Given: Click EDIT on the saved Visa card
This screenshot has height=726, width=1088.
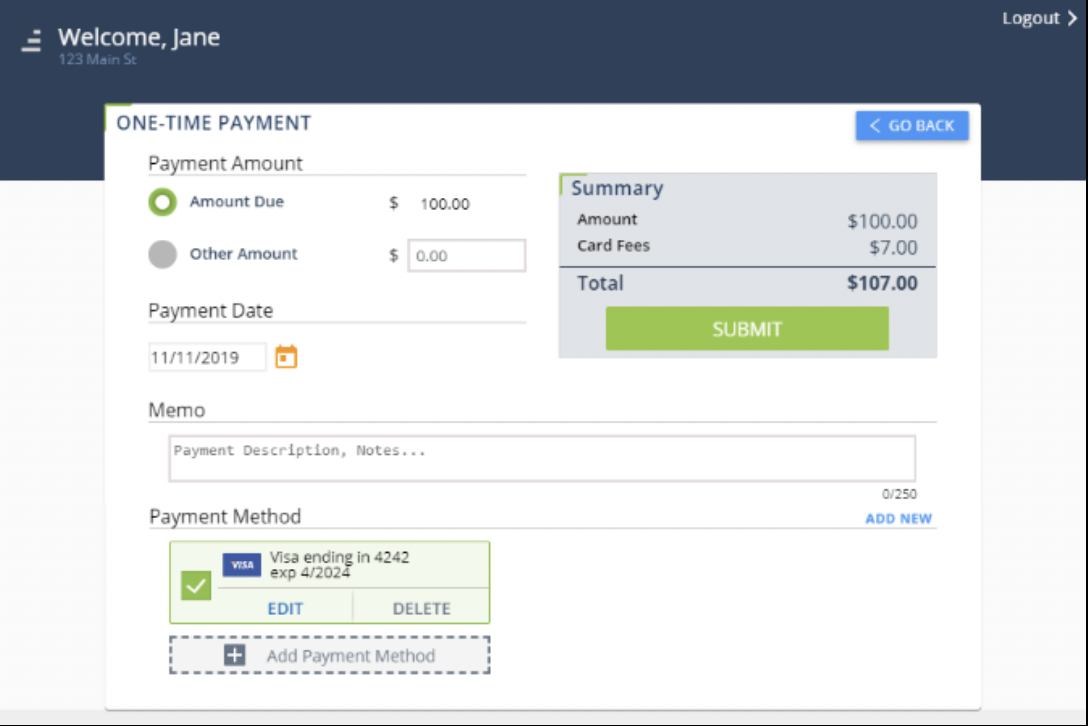Looking at the screenshot, I should coord(286,607).
